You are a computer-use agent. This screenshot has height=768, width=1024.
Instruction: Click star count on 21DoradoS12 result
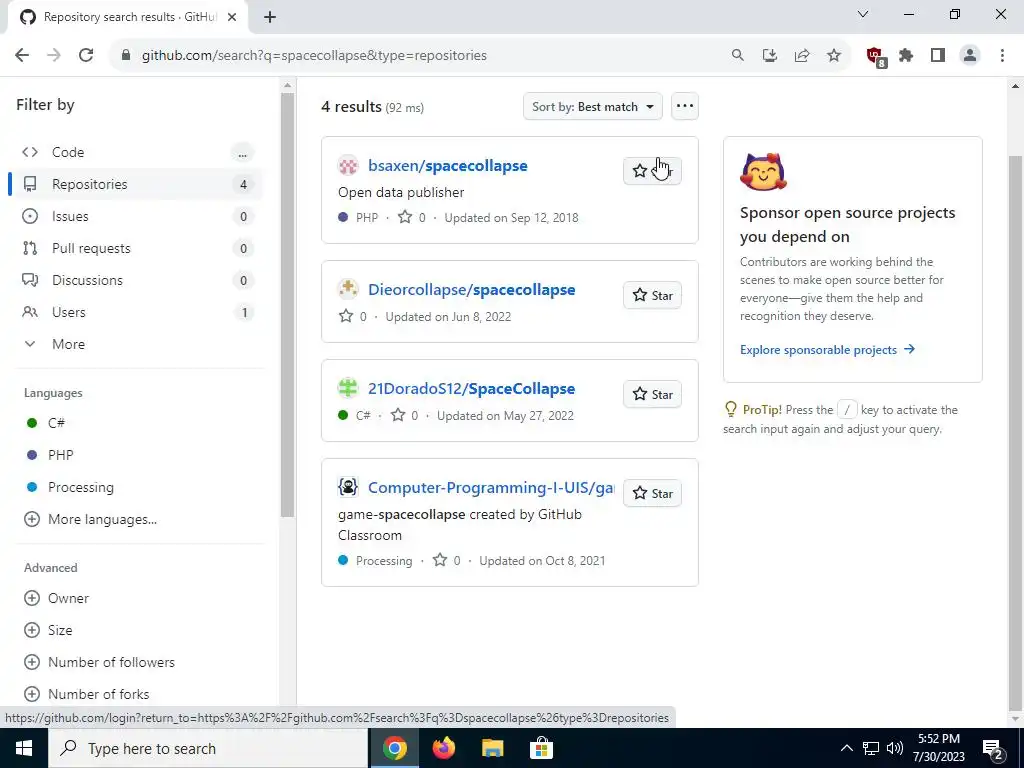coord(404,415)
